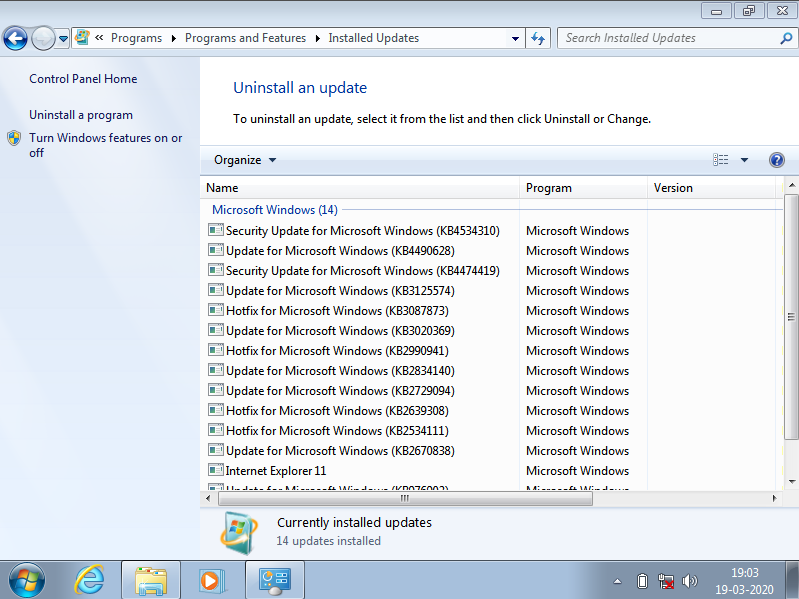This screenshot has height=599, width=799.
Task: Sort by the Name column header
Action: coord(360,188)
